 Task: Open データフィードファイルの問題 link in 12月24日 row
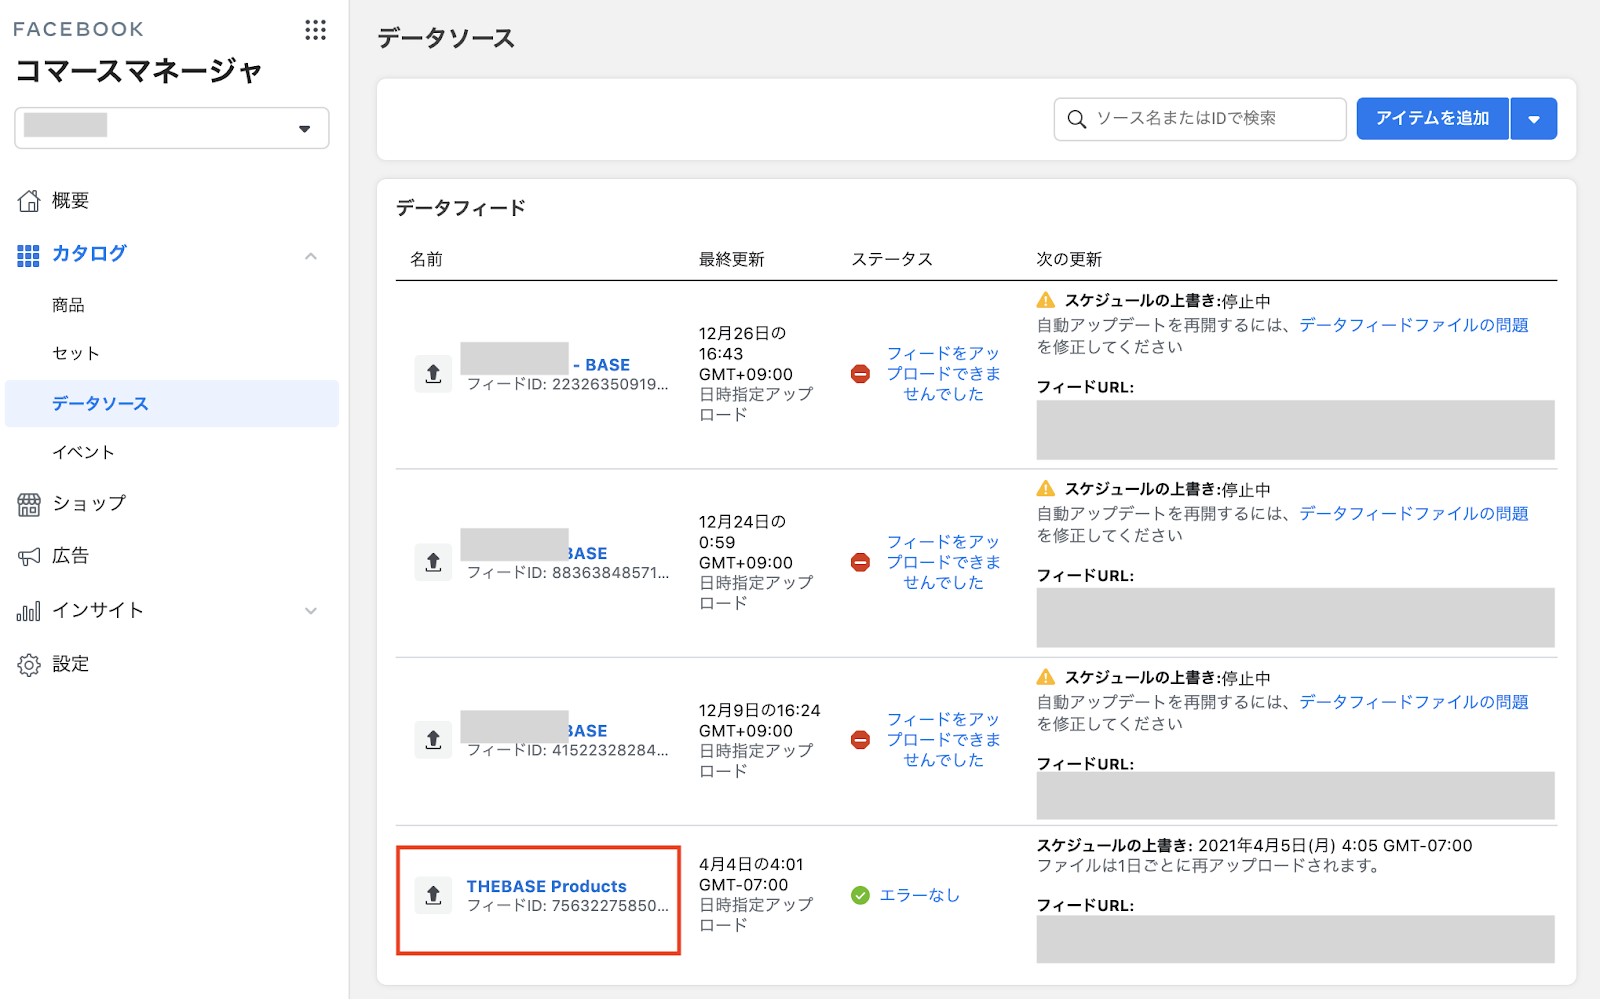(1414, 513)
